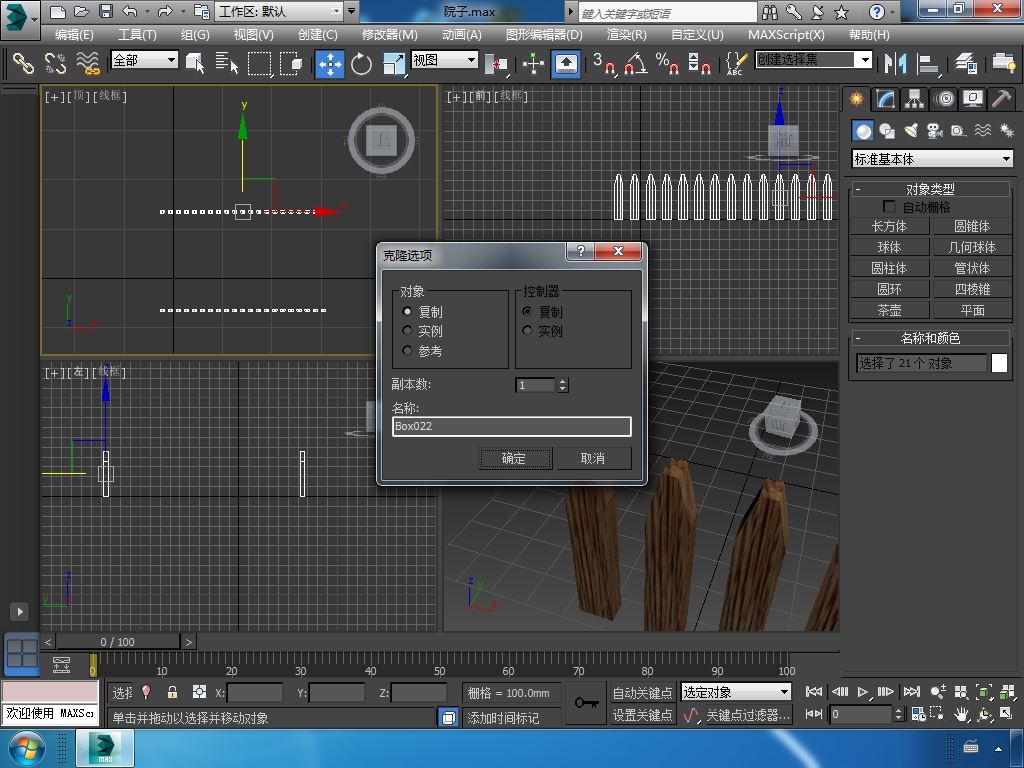Toggle the Angle Snap button
Screen dimensions: 1024x768
(636, 63)
